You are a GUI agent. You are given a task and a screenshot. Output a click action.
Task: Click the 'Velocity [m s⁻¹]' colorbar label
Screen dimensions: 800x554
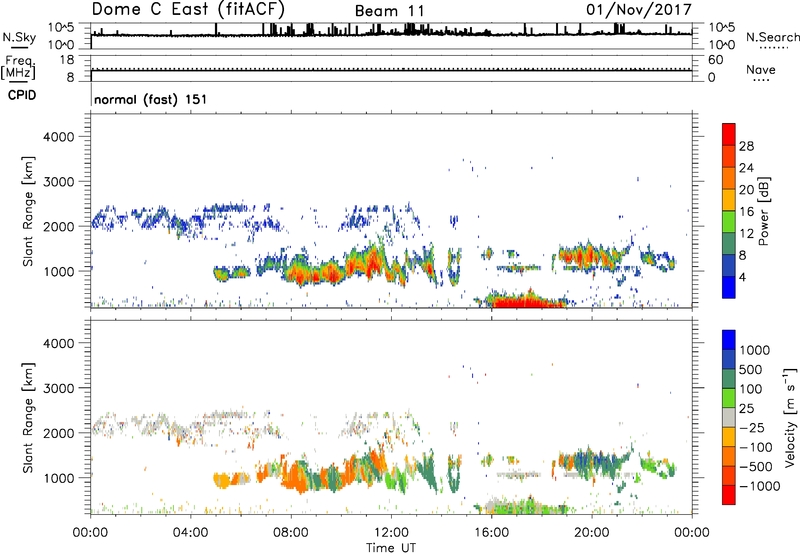click(x=790, y=417)
